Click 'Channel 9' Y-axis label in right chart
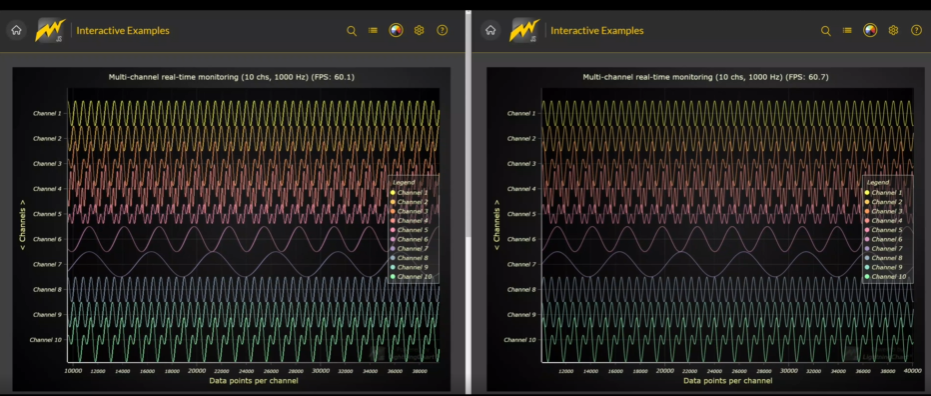Viewport: 931px width, 396px height. 521,315
